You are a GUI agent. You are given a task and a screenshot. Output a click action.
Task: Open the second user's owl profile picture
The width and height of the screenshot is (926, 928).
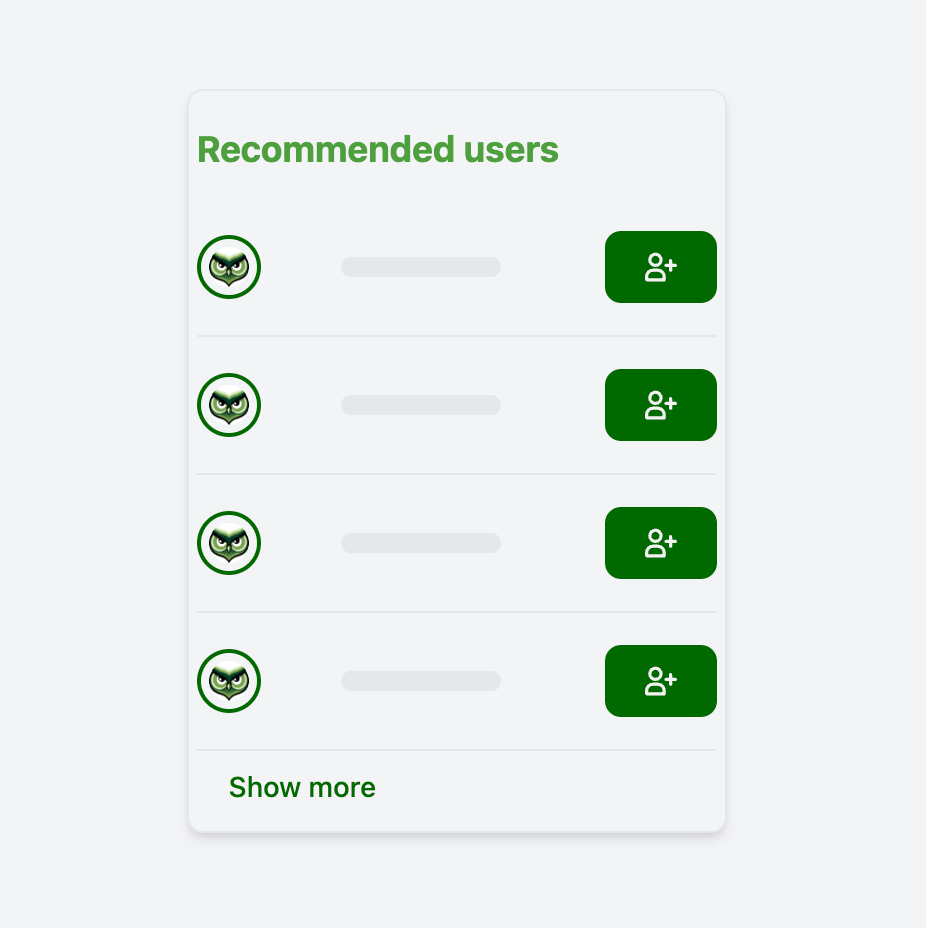tap(229, 405)
